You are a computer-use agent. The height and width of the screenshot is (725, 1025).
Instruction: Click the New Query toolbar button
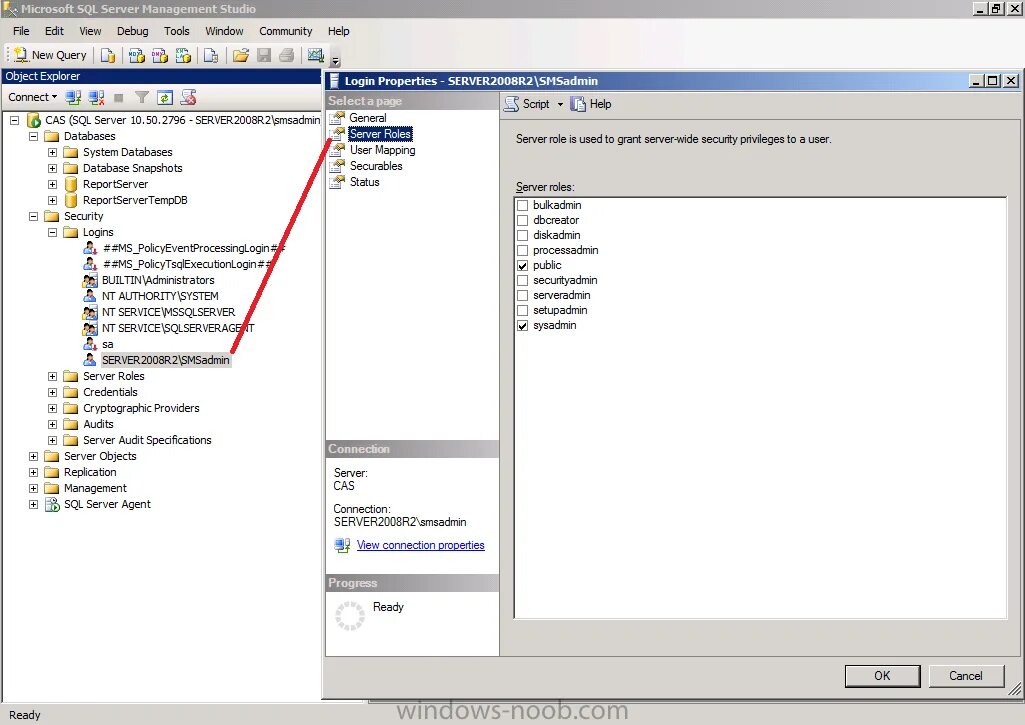click(x=50, y=55)
